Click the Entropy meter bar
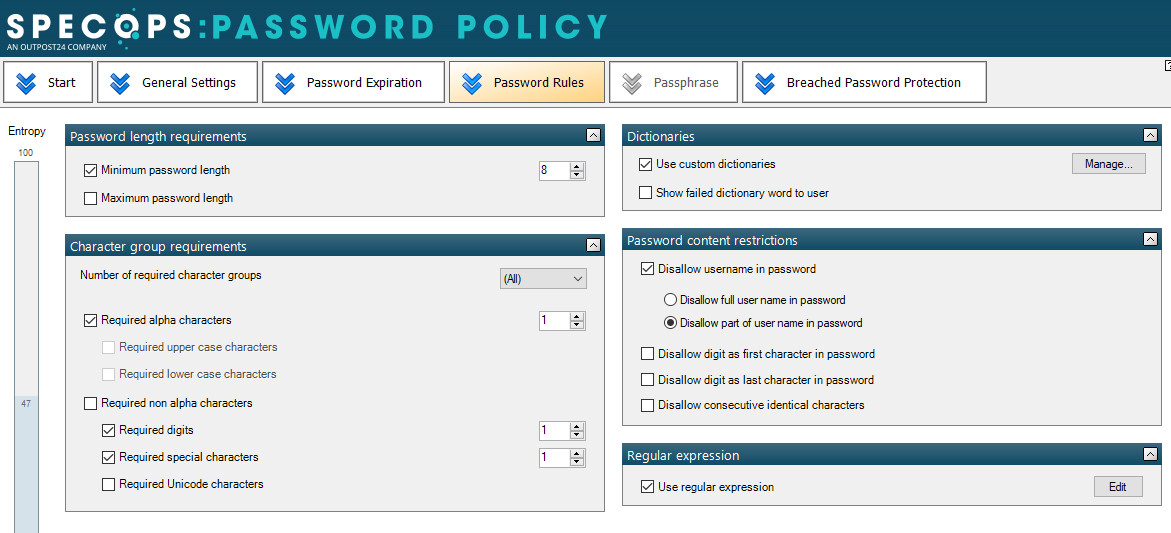The image size is (1171, 533). (x=27, y=347)
